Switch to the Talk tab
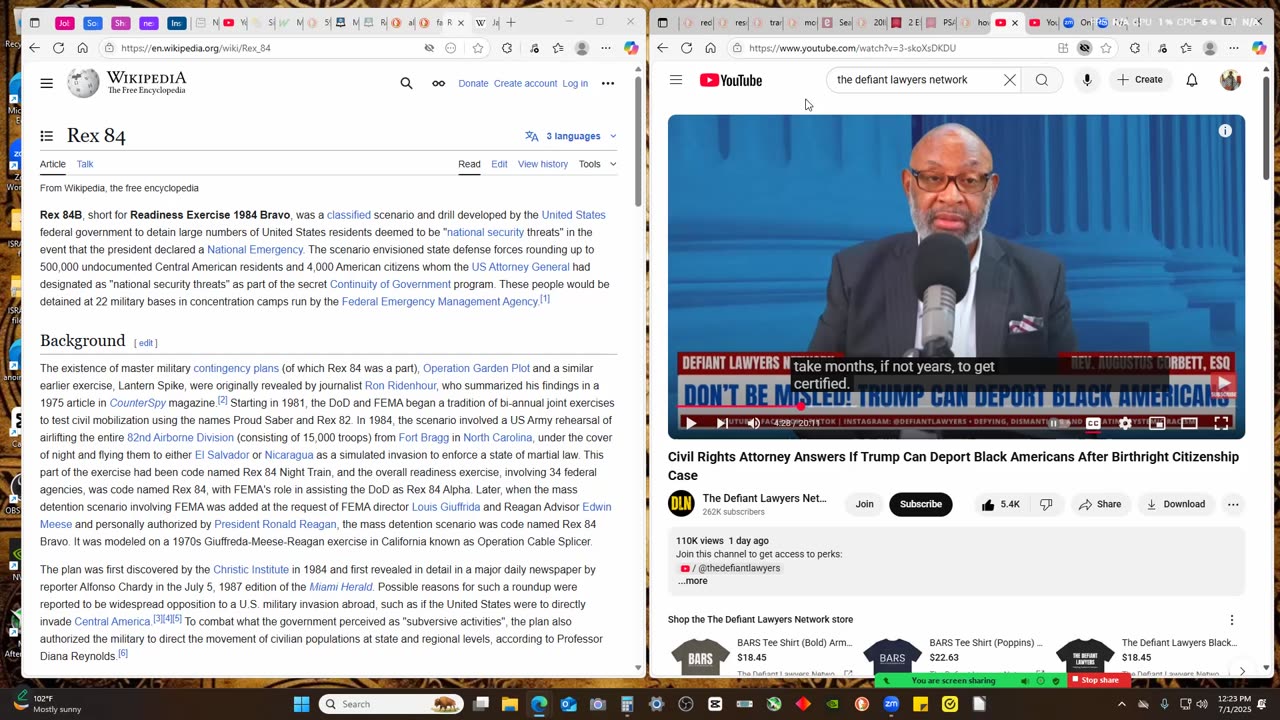The width and height of the screenshot is (1280, 720). (85, 164)
